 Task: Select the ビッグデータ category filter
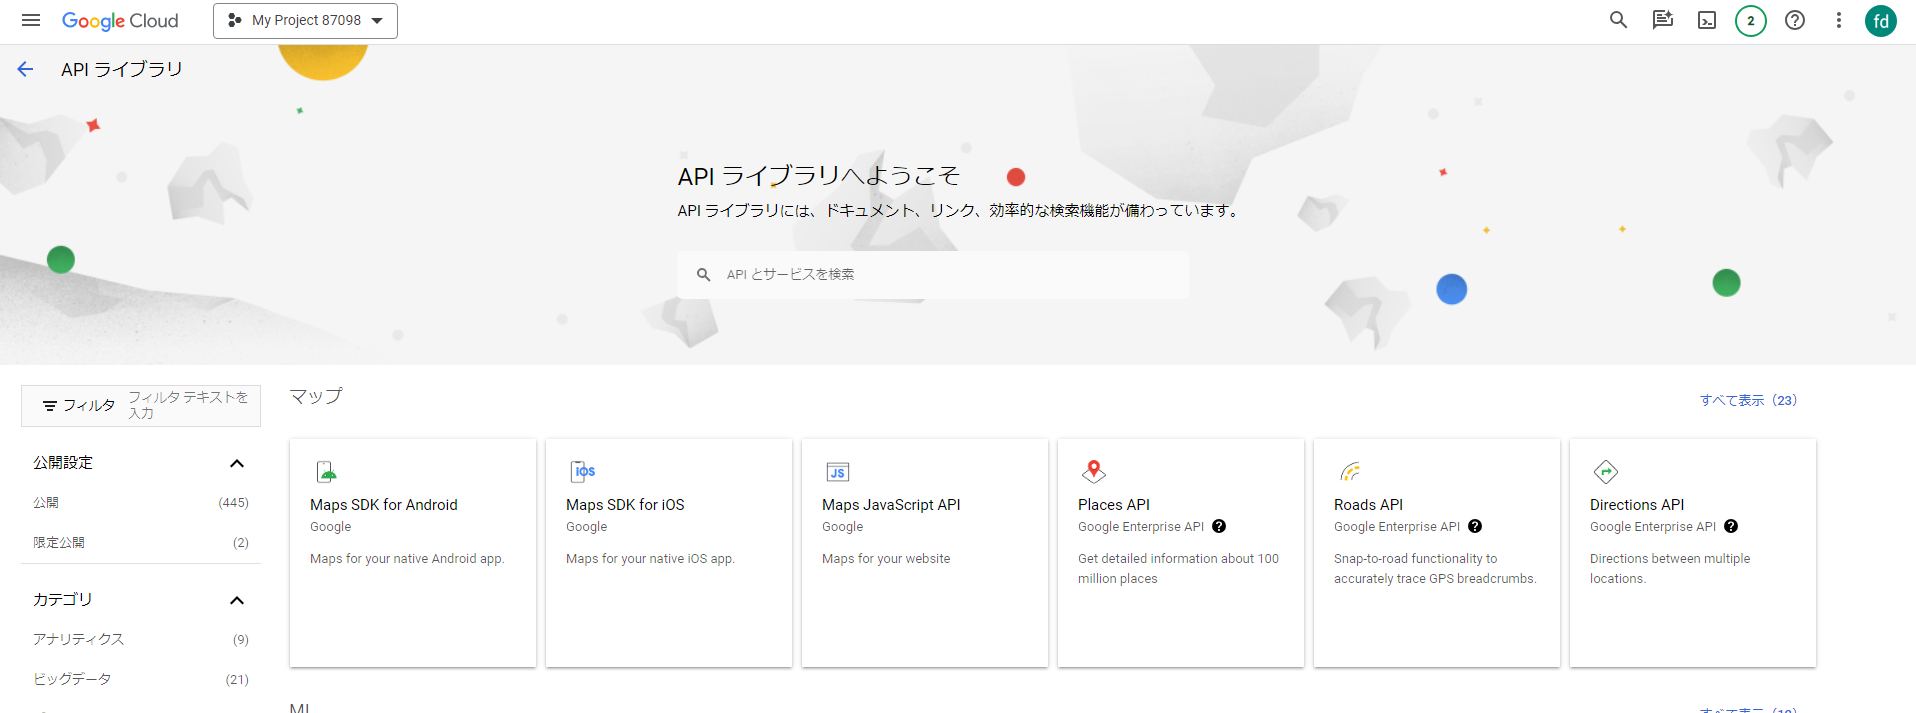click(141, 680)
